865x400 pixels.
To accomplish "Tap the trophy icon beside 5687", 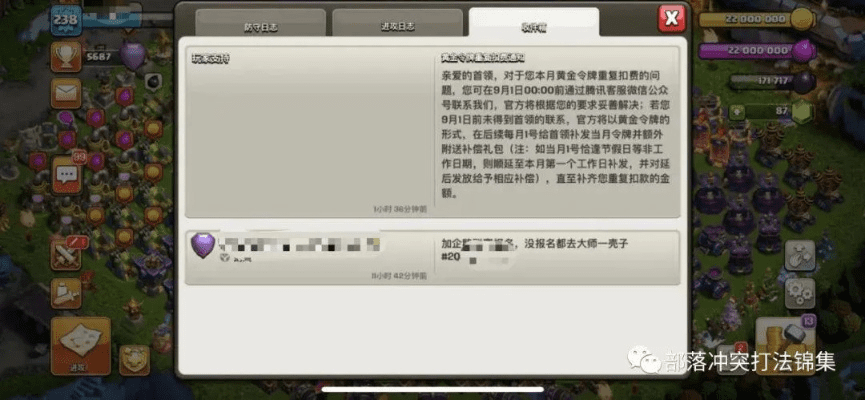I will pyautogui.click(x=67, y=57).
